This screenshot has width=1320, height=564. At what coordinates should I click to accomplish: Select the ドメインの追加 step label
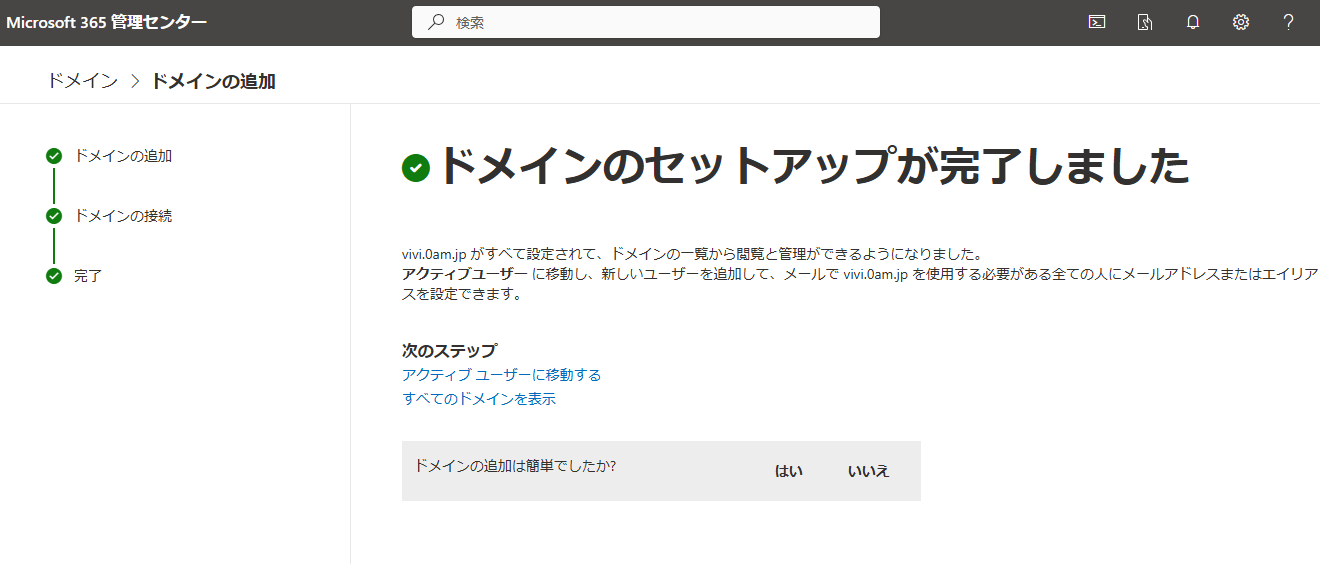point(123,156)
